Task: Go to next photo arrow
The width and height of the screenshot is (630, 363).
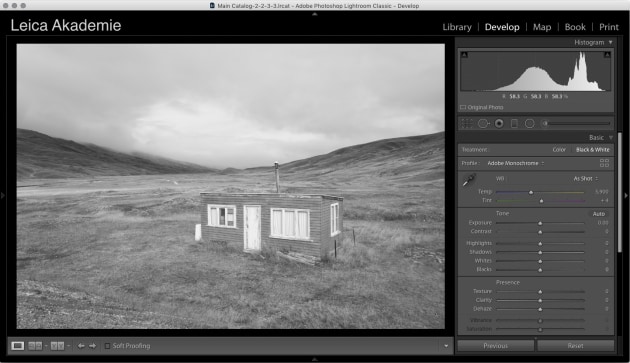Action: click(x=92, y=346)
